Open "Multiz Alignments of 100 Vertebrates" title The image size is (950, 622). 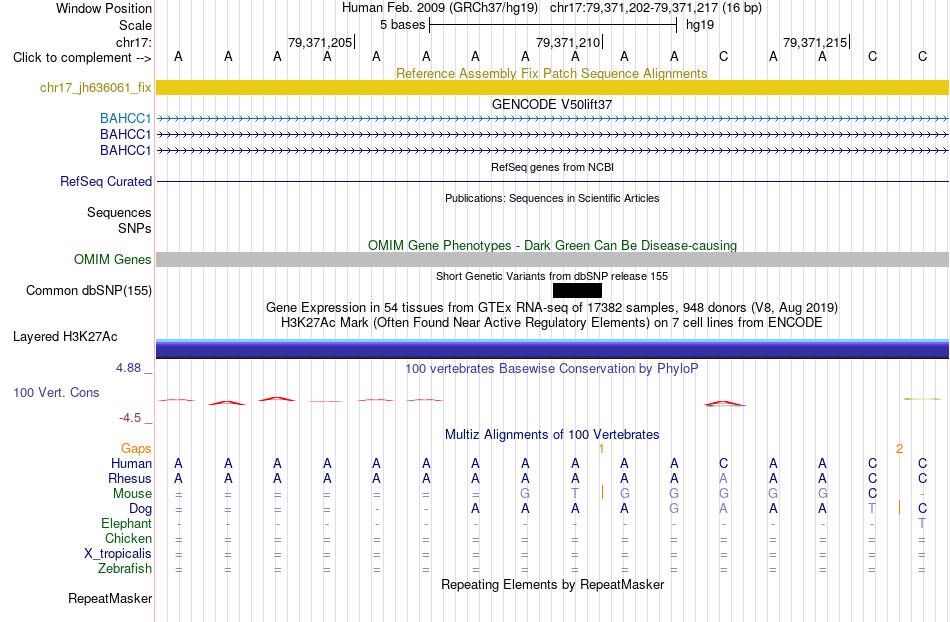click(552, 434)
